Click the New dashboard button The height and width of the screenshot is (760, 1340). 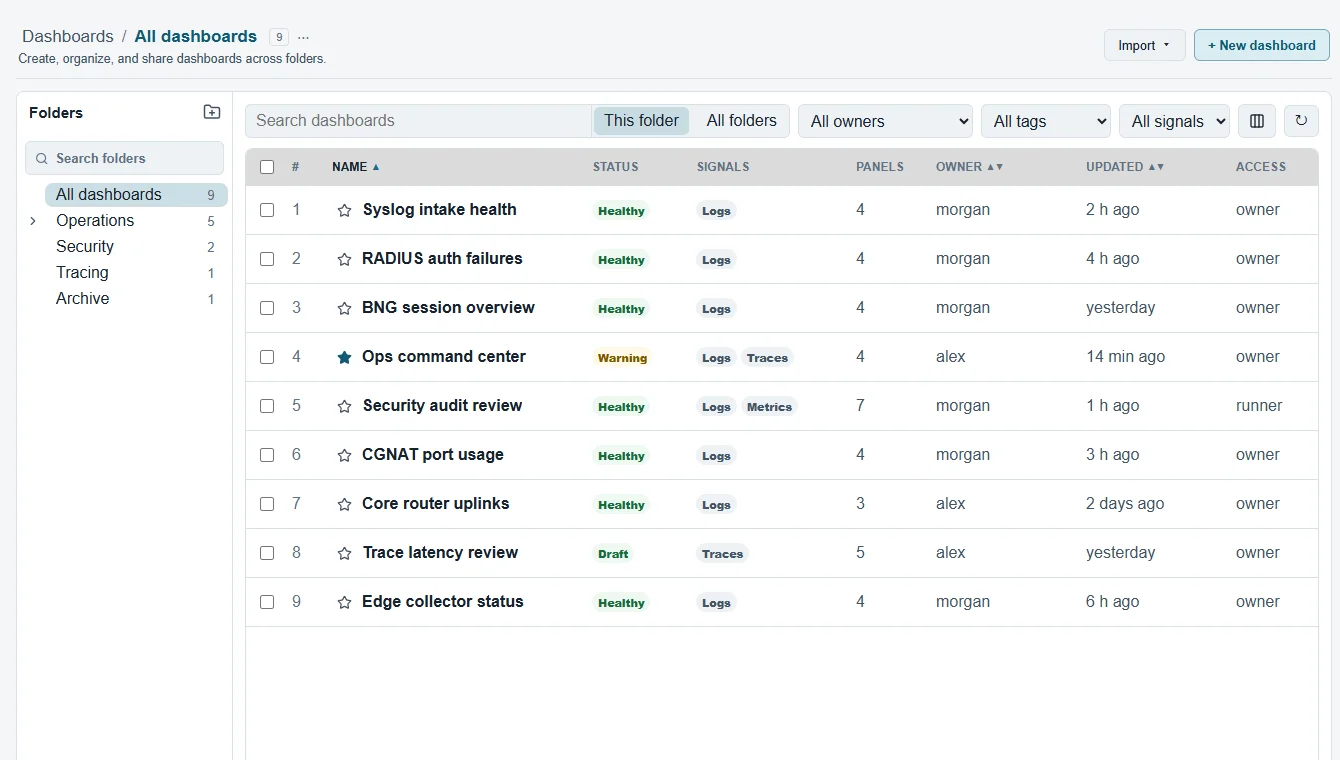click(1261, 45)
